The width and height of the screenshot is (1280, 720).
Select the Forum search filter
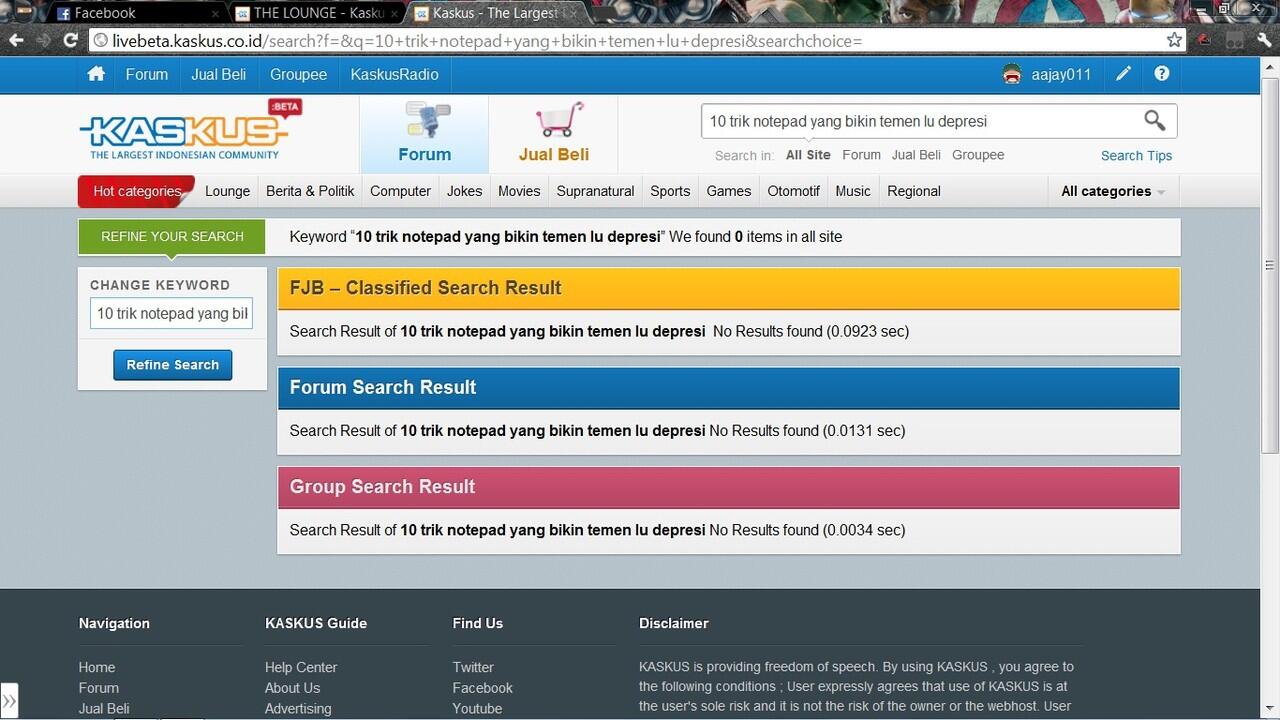[861, 155]
